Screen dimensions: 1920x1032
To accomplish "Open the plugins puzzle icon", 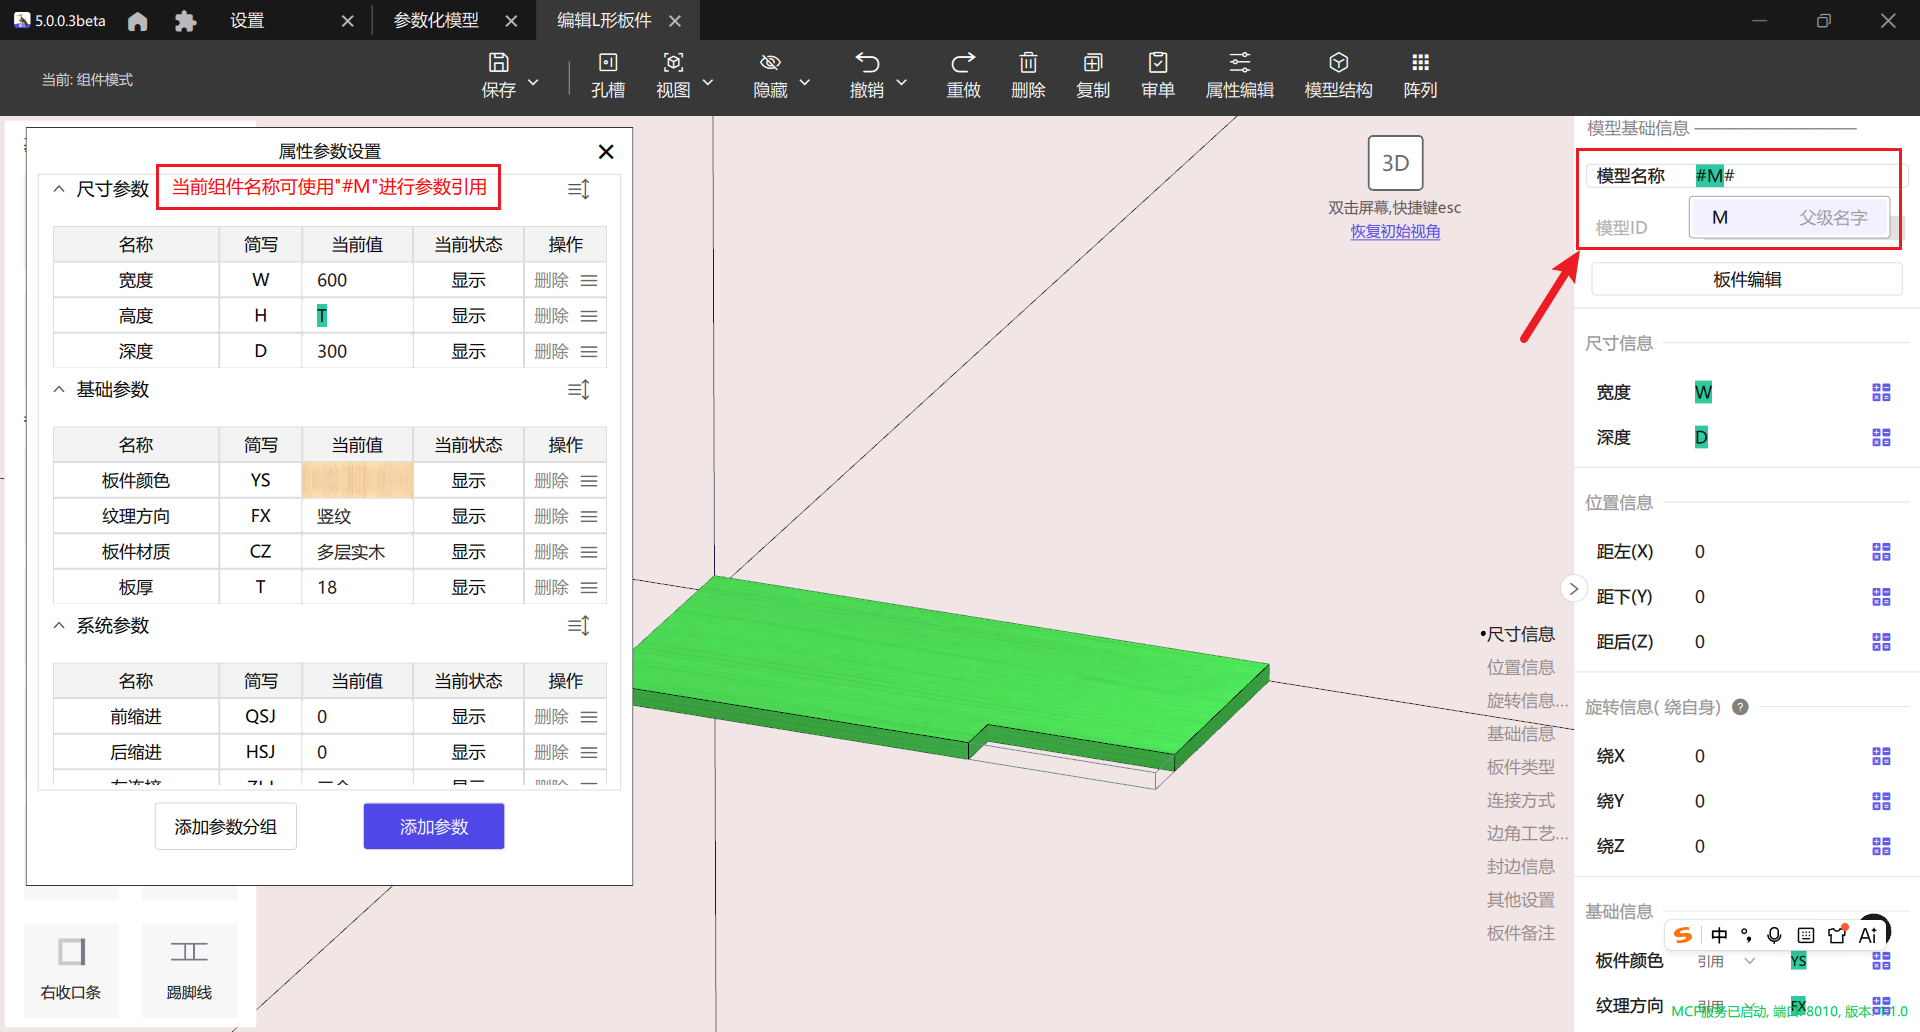I will [185, 21].
